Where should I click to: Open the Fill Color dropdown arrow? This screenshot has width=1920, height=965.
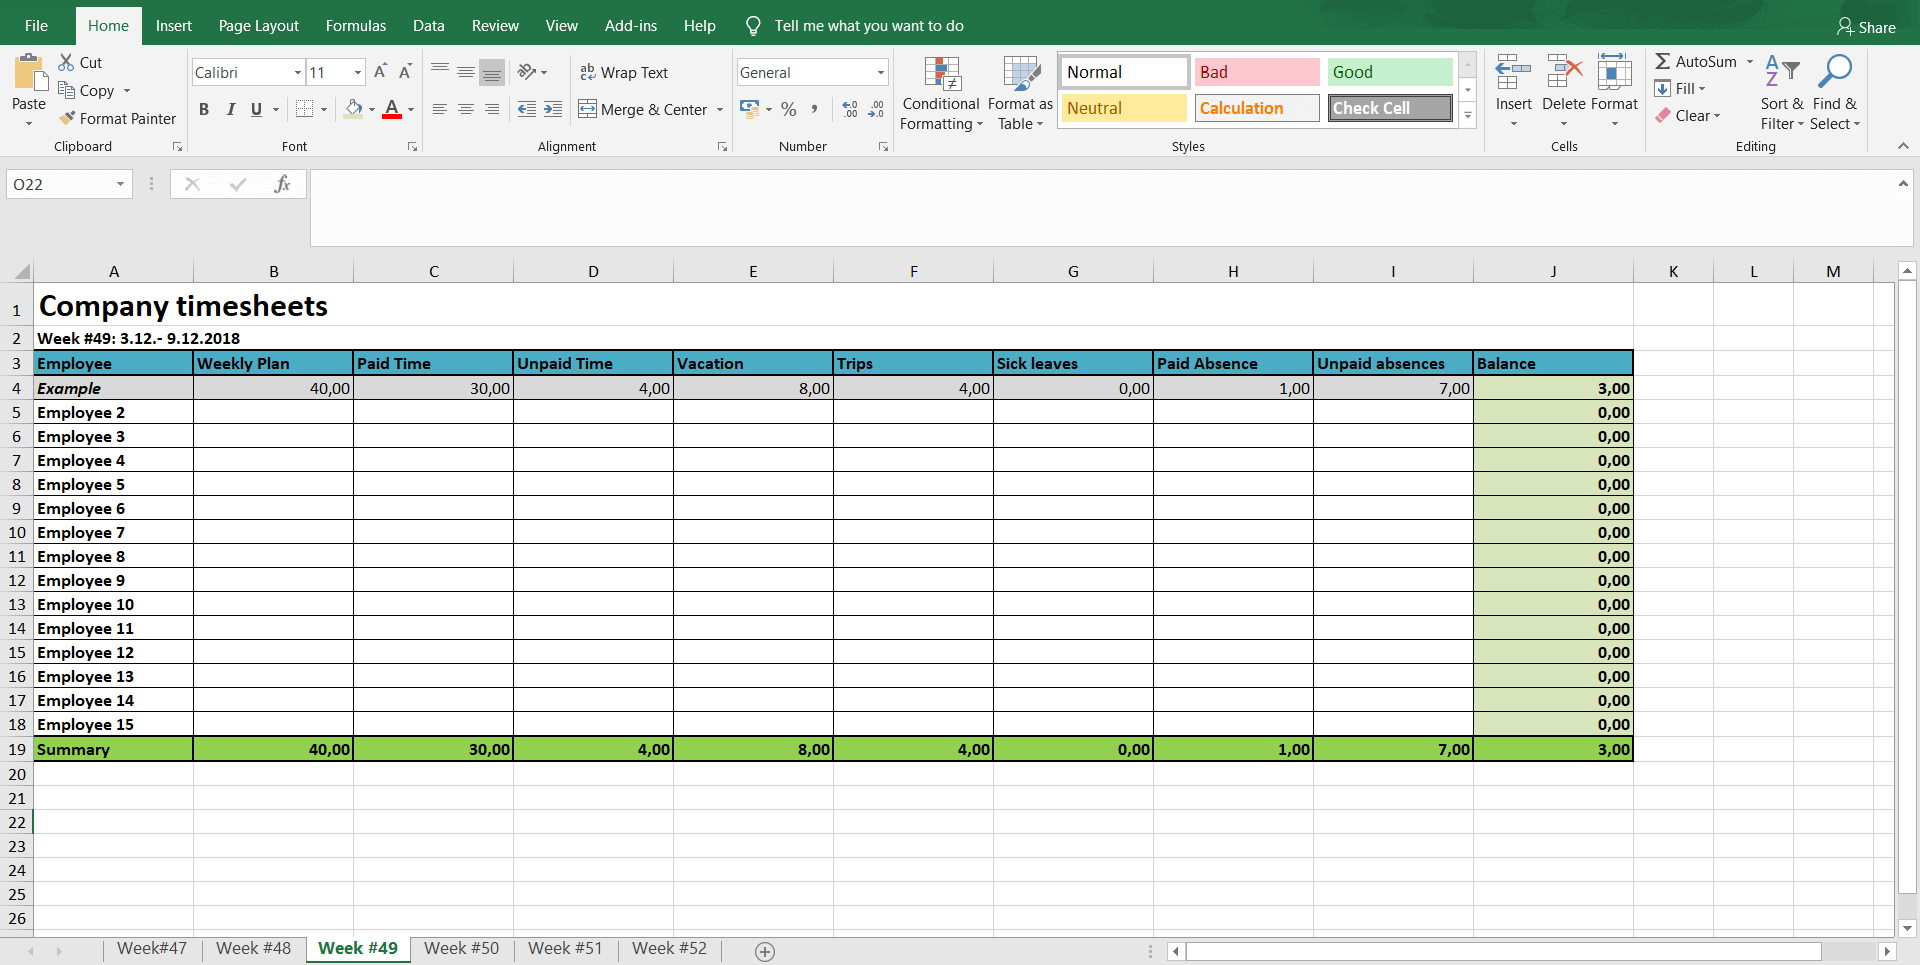point(371,110)
